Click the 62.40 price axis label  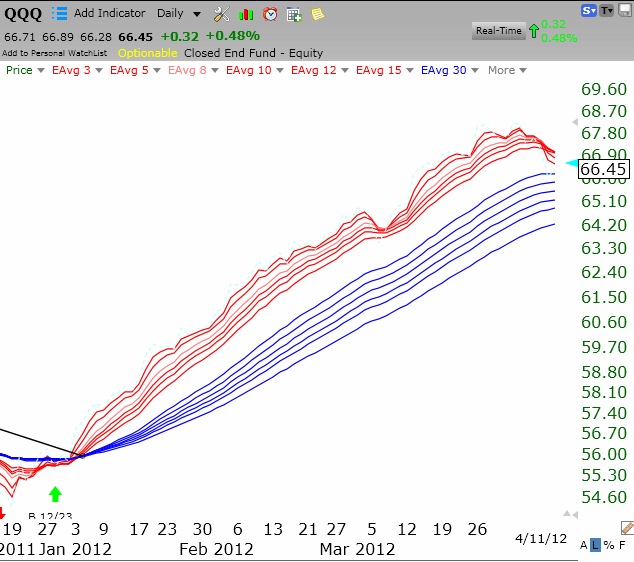point(604,272)
